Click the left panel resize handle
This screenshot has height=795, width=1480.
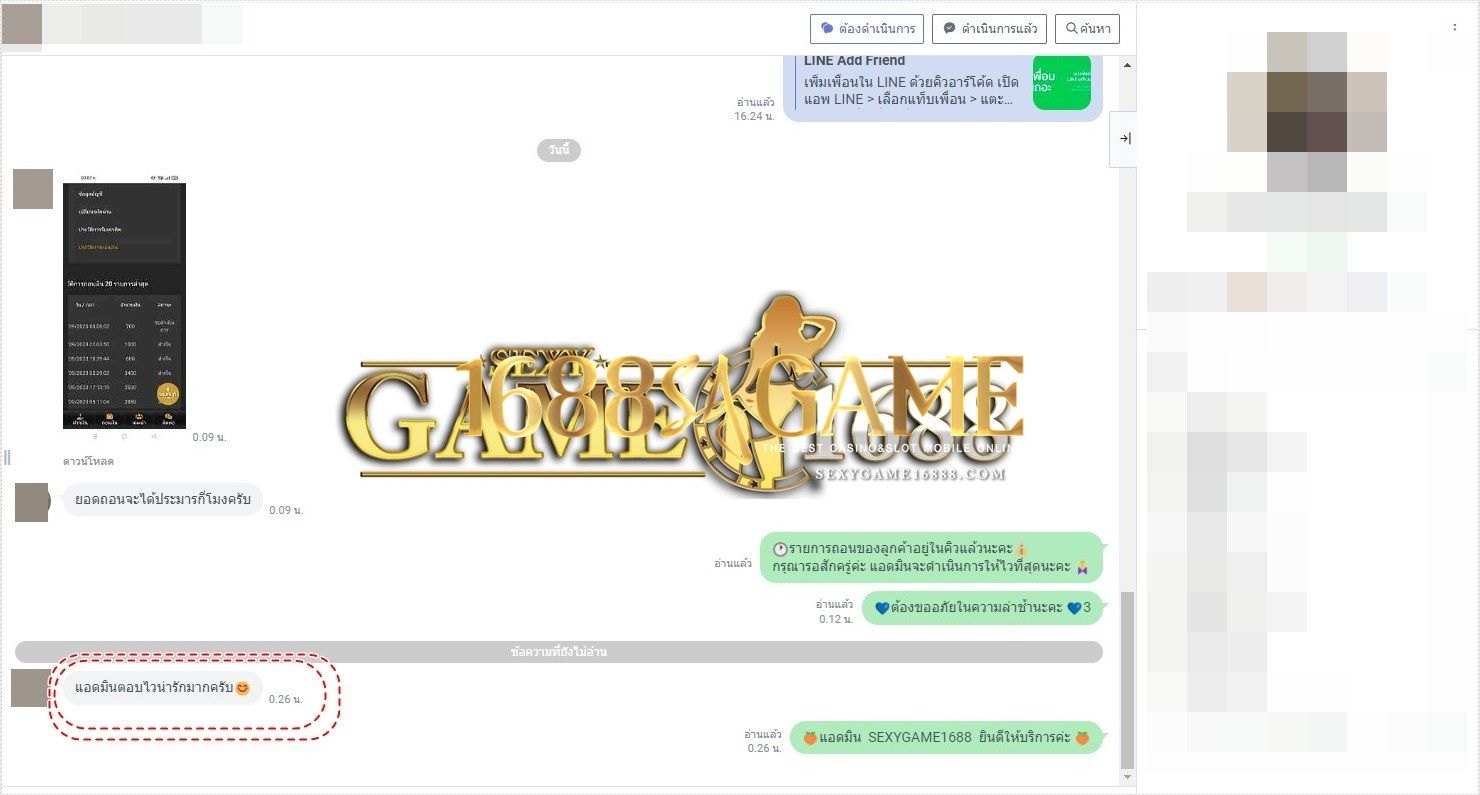point(7,457)
